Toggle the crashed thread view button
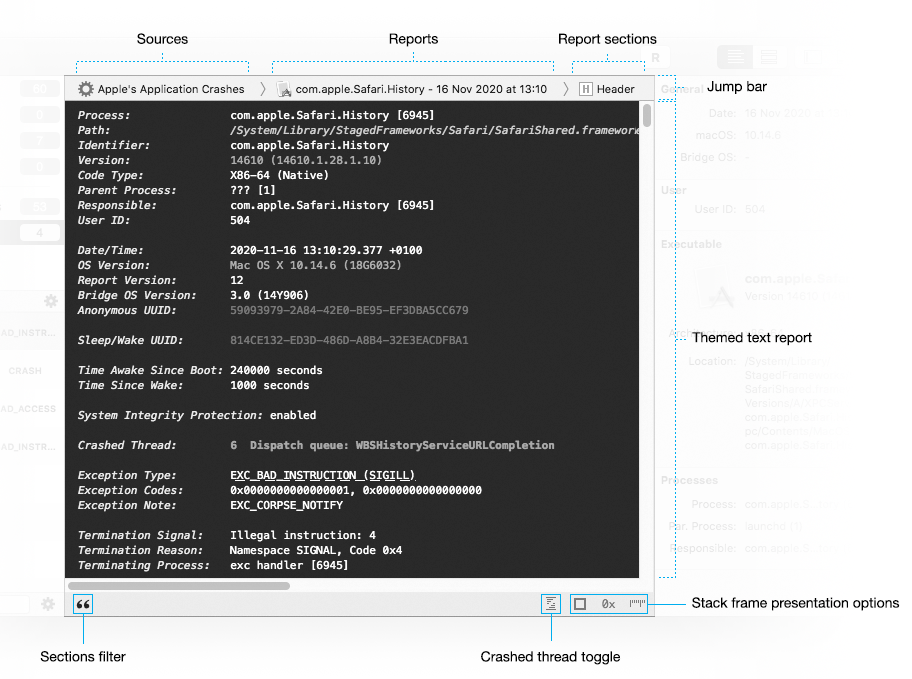The height and width of the screenshot is (679, 912). pos(550,604)
